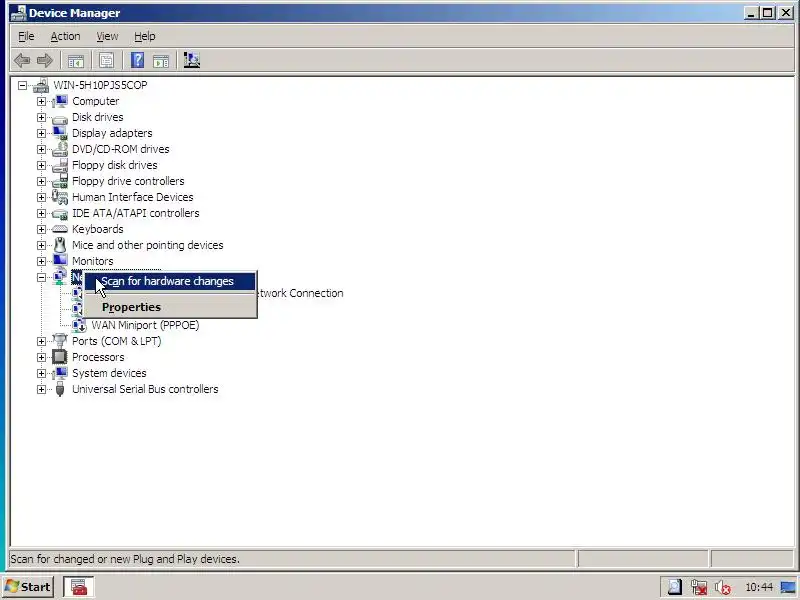Toggle the console tree toolbar icon
Image resolution: width=800 pixels, height=600 pixels.
pyautogui.click(x=76, y=61)
